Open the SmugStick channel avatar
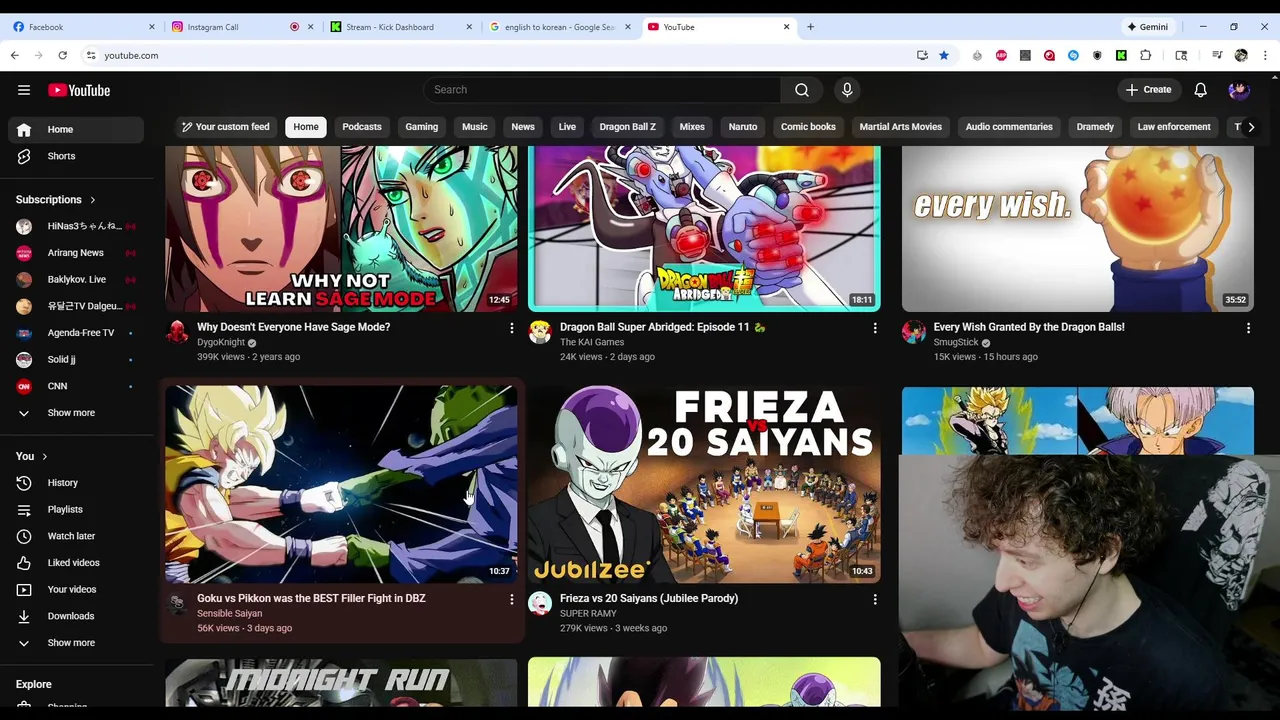Image resolution: width=1280 pixels, height=720 pixels. (914, 333)
